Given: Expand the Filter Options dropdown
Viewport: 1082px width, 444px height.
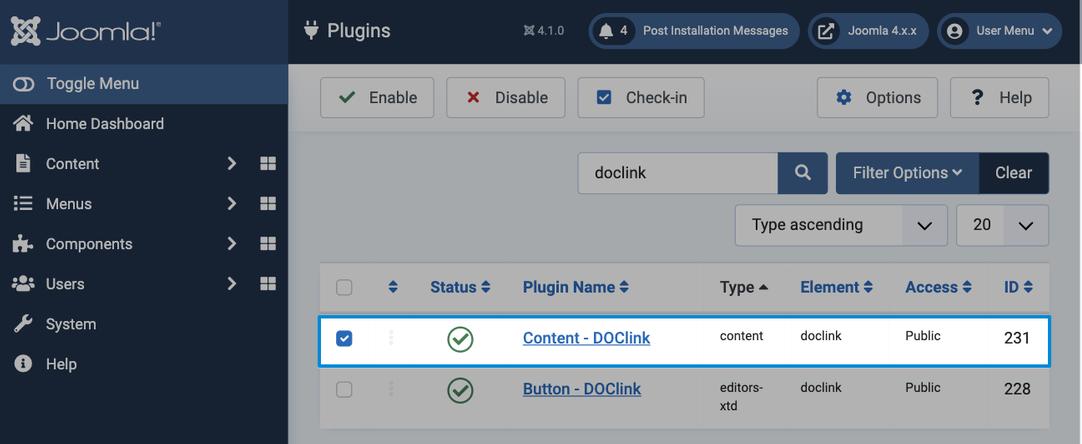Looking at the screenshot, I should tap(907, 173).
